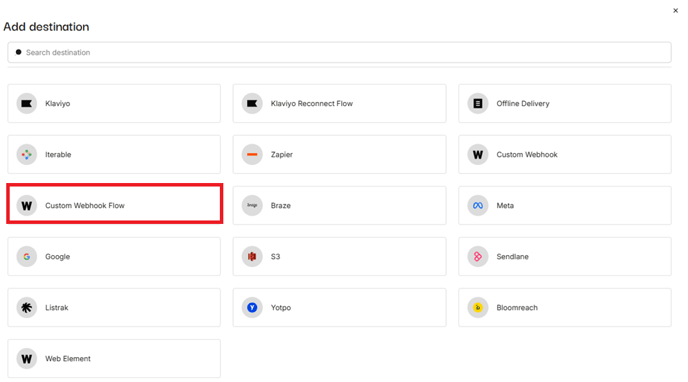Click the Listrak starburst icon
Screen dimensions: 688x382
tap(27, 307)
